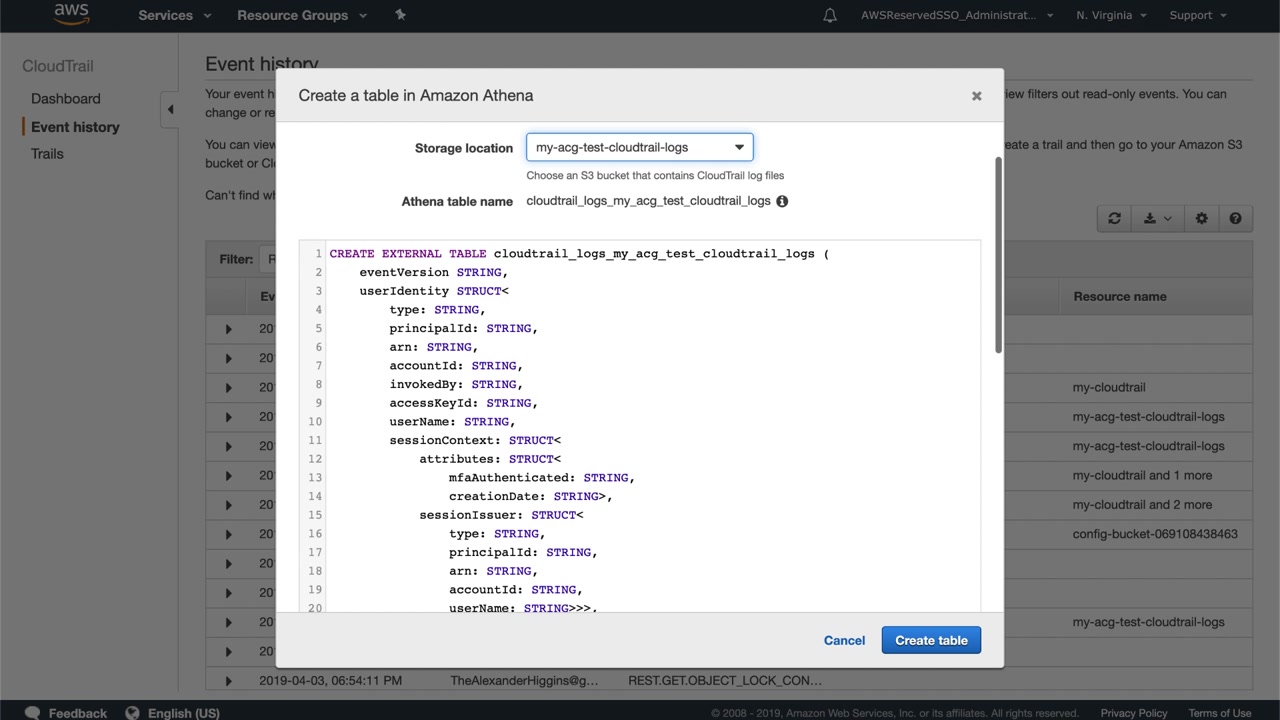Click the info icon beside Athena table name
The image size is (1280, 720).
point(782,201)
